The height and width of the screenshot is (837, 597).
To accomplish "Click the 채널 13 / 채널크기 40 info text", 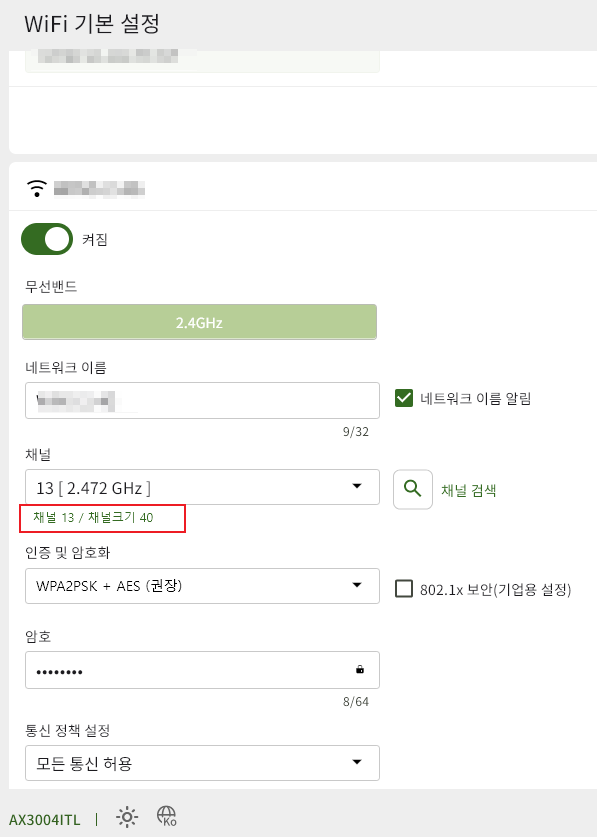I will [x=93, y=517].
